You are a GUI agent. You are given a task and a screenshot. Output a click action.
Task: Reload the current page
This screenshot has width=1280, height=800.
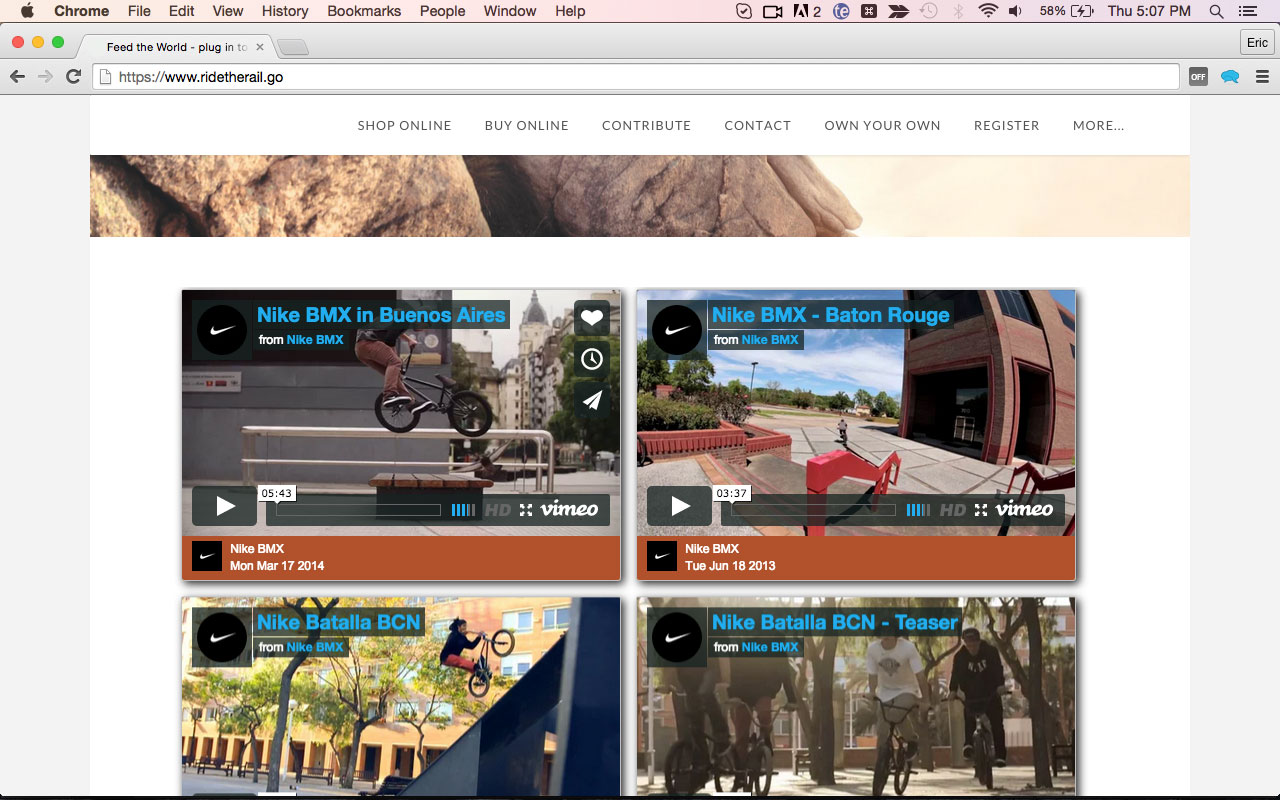click(73, 77)
